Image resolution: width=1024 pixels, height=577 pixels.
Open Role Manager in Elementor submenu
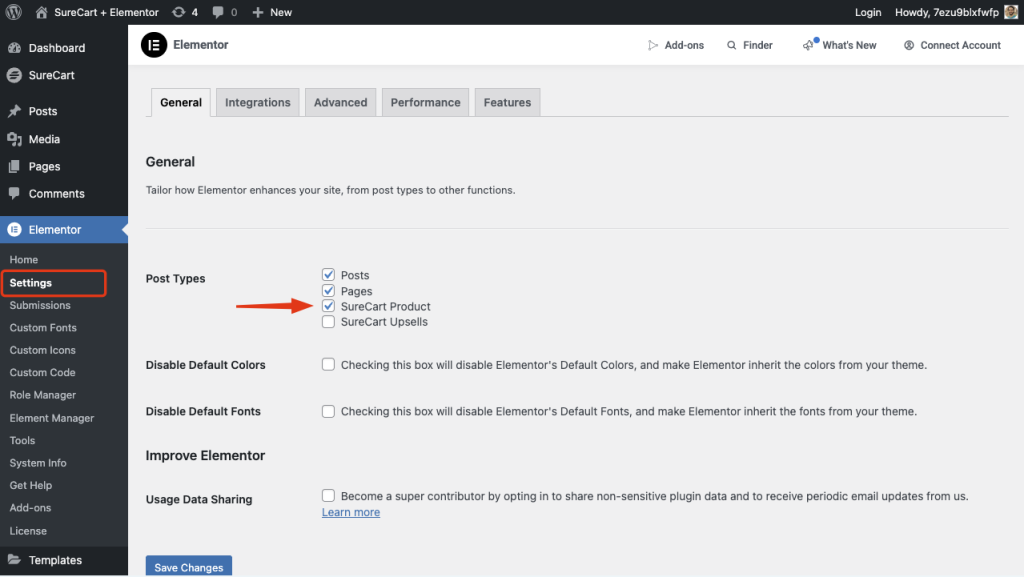42,395
